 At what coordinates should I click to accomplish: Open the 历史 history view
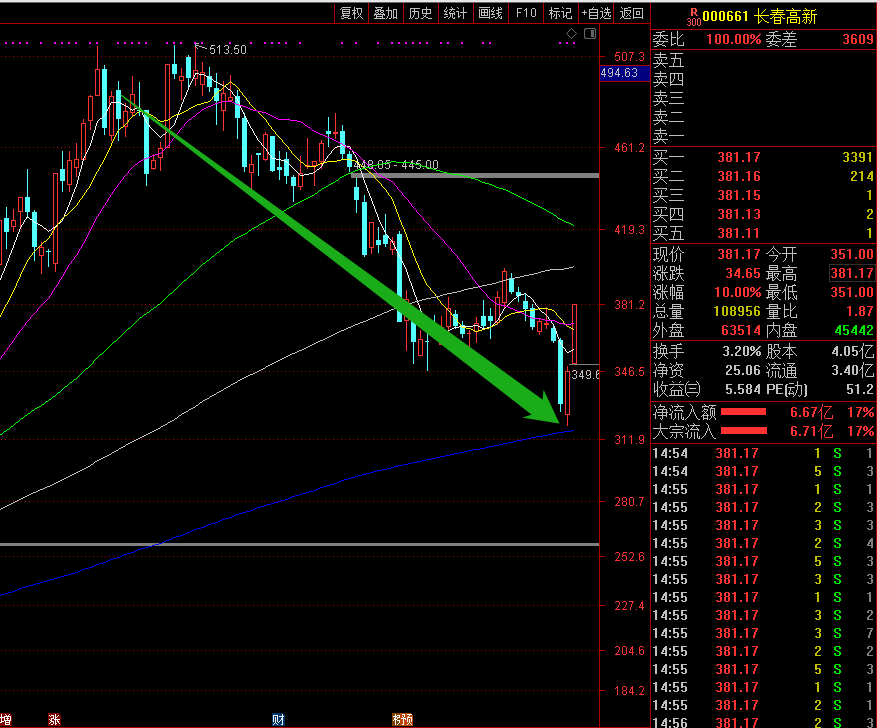[420, 13]
